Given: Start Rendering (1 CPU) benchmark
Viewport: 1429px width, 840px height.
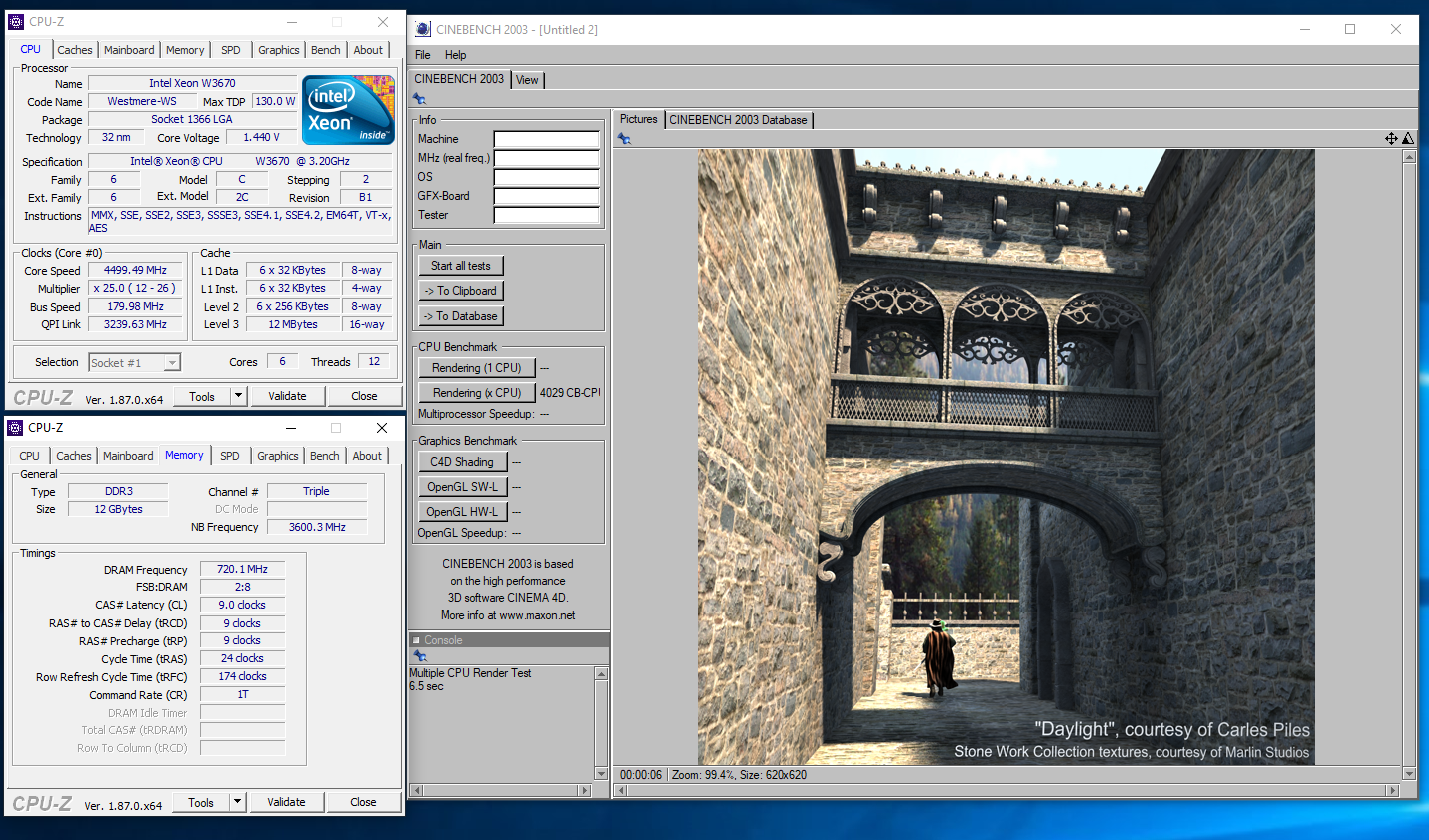Looking at the screenshot, I should coord(477,368).
